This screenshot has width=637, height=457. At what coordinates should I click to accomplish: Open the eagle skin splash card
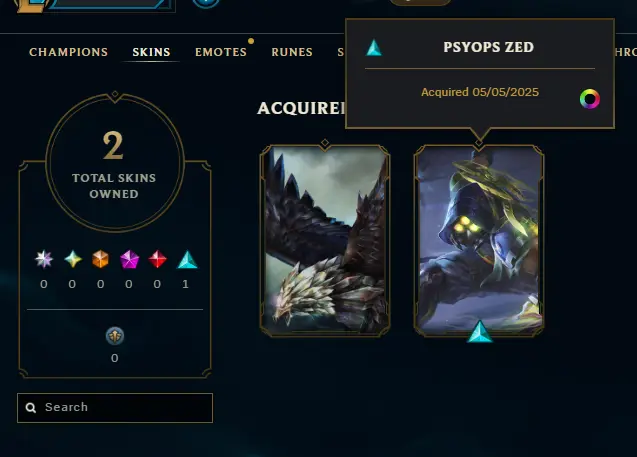pos(325,240)
